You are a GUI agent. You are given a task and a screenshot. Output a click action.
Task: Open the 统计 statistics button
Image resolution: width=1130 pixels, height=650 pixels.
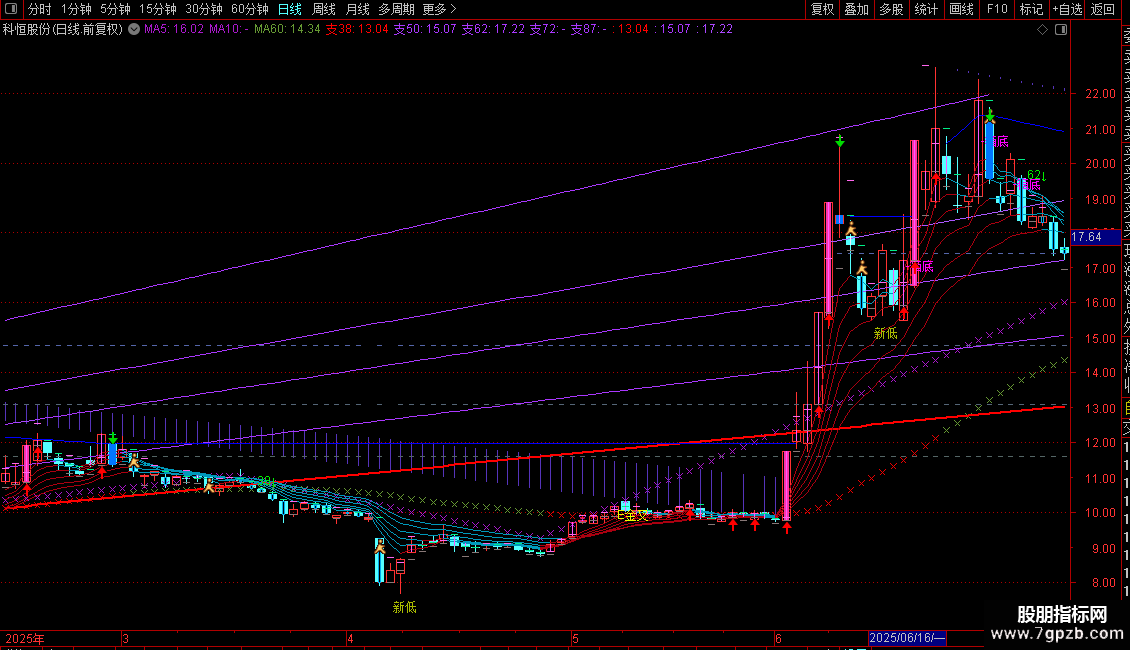coord(926,9)
